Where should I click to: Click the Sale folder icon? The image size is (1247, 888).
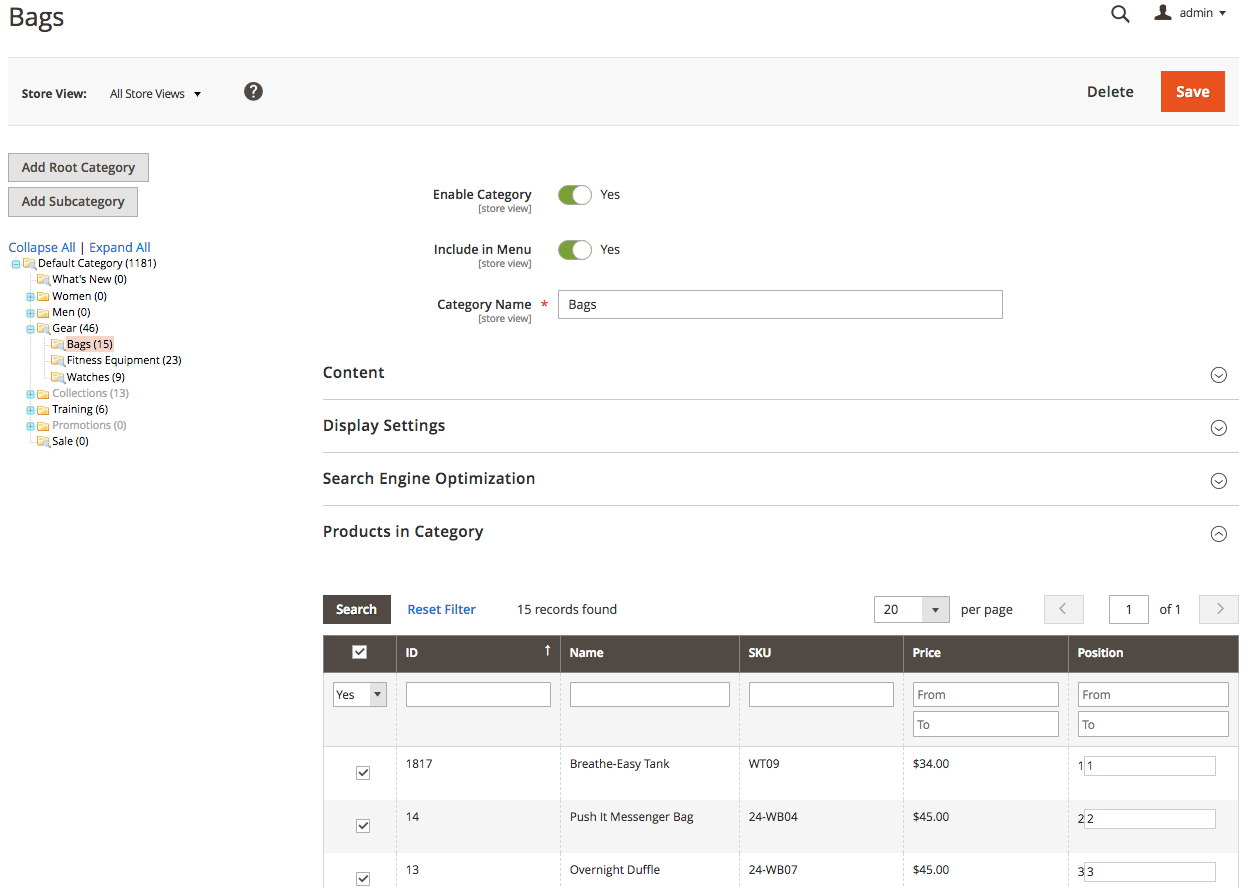coord(43,441)
